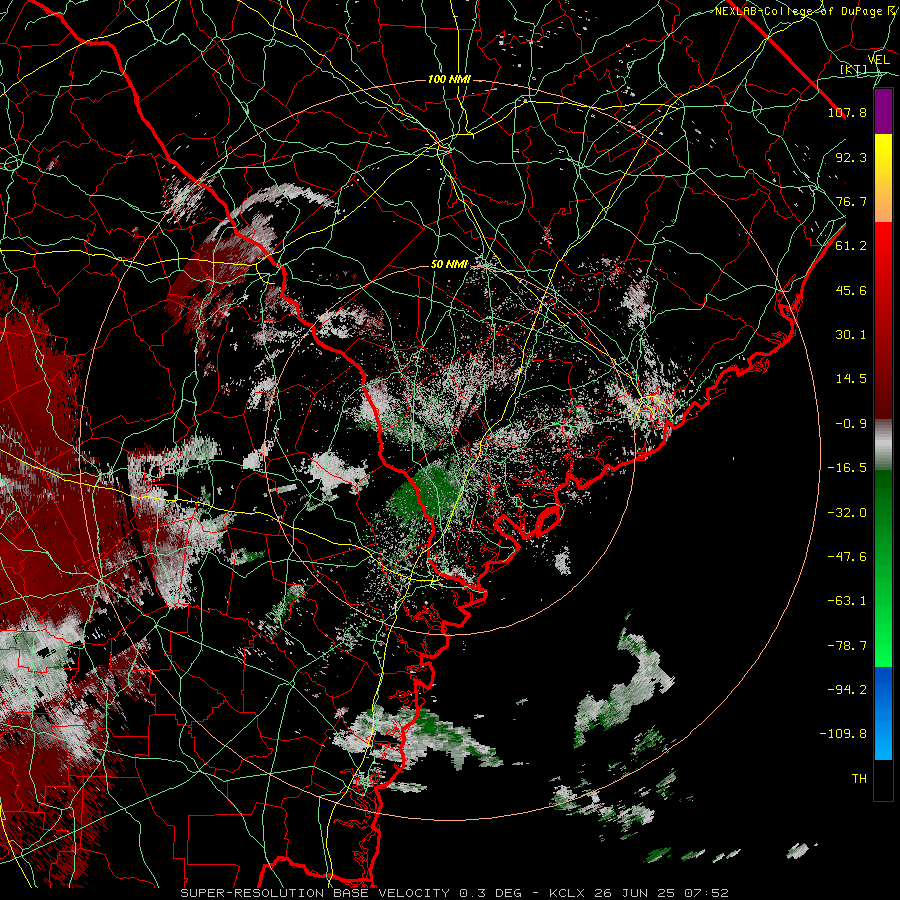Screen dimensions: 900x900
Task: Click the 61.2 legend value
Action: [851, 246]
